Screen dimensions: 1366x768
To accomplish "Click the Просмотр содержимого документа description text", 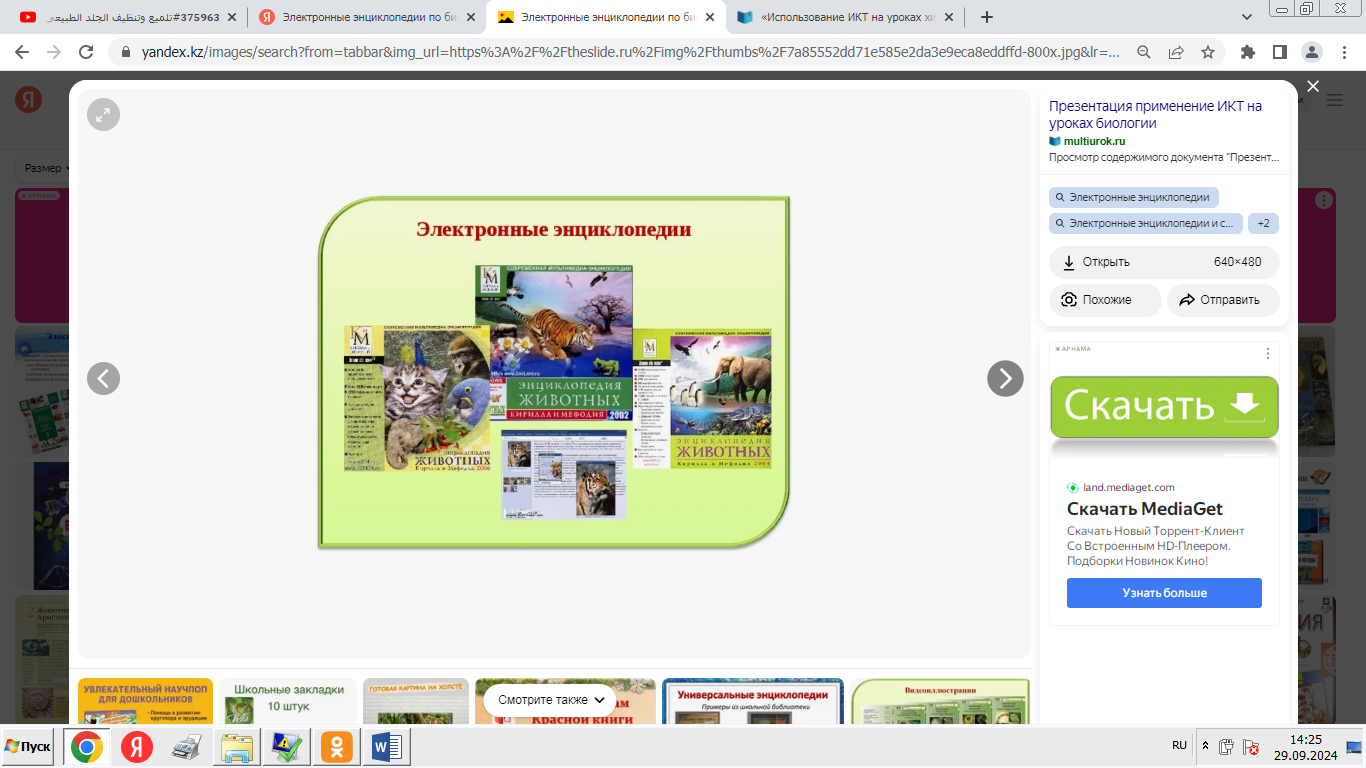I will coord(1164,157).
